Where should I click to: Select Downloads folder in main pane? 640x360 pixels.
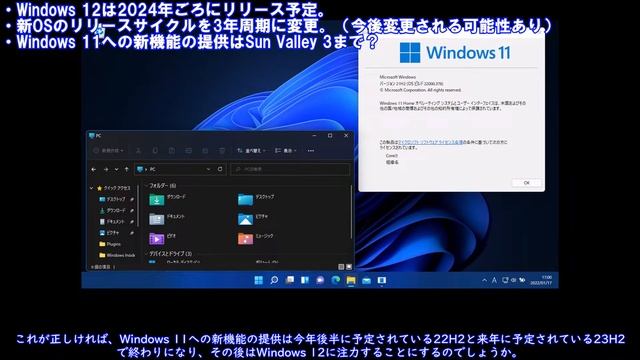[168, 199]
